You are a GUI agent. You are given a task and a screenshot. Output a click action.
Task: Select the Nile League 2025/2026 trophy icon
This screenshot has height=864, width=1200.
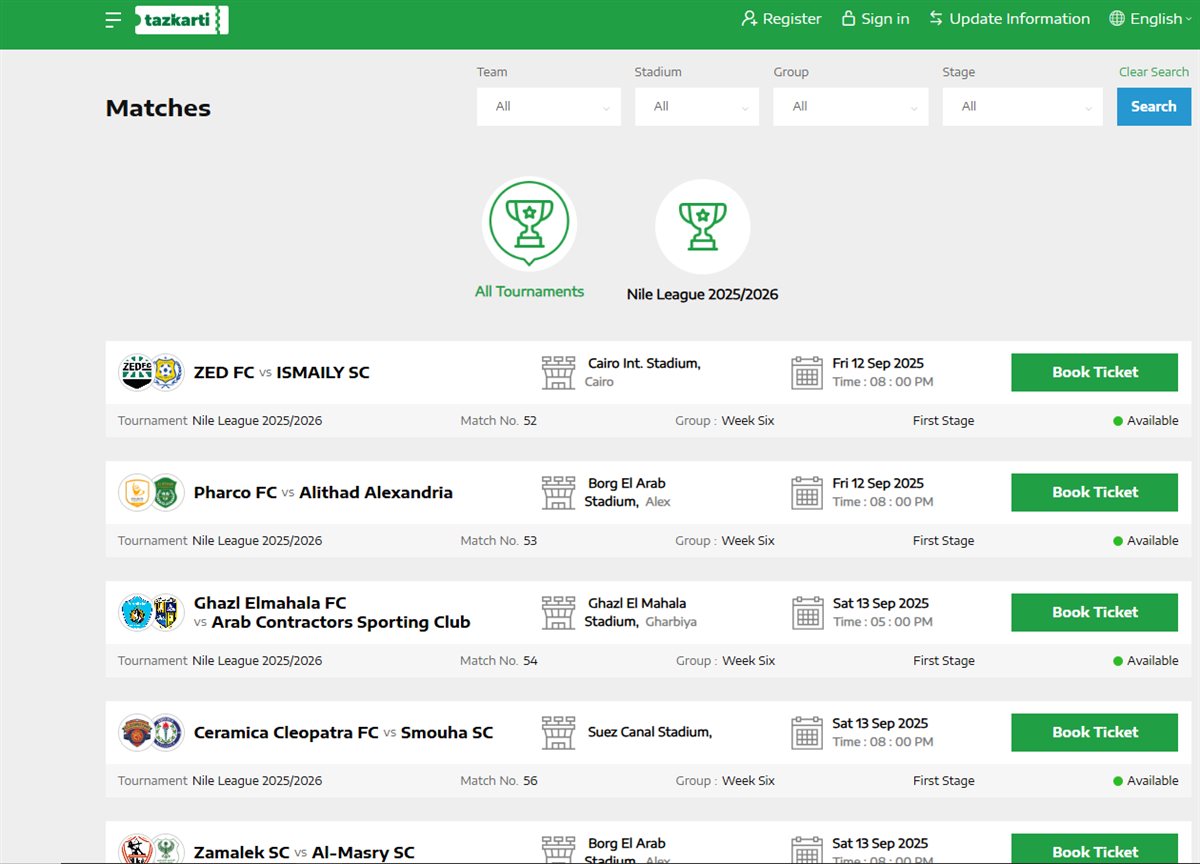tap(702, 226)
